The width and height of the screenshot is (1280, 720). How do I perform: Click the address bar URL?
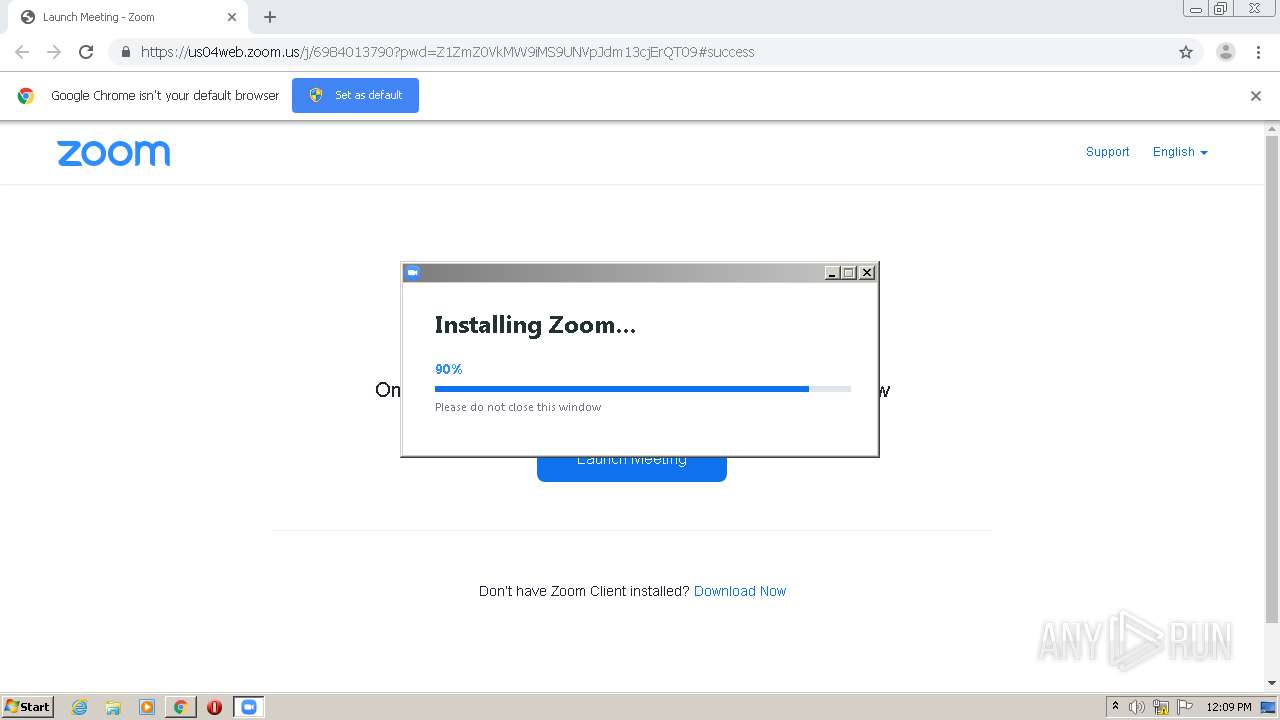(447, 52)
